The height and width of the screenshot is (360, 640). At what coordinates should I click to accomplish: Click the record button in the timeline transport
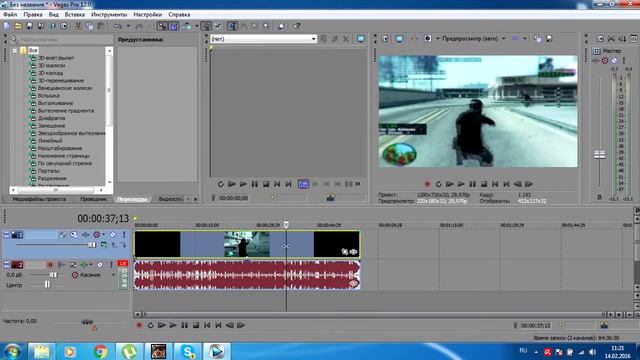click(139, 325)
